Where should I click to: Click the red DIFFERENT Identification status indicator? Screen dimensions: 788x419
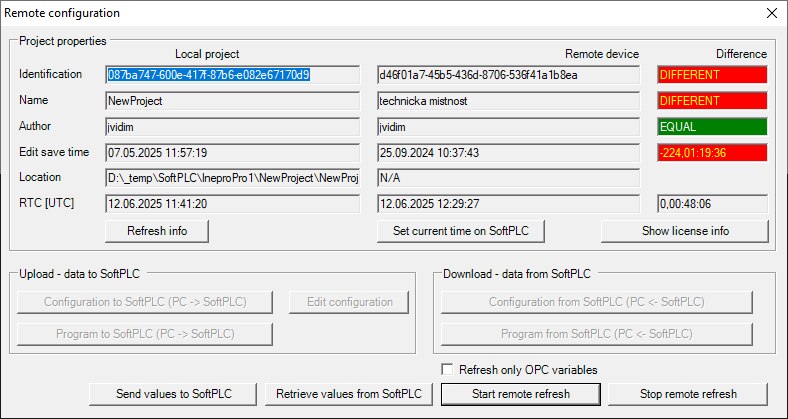tap(711, 75)
